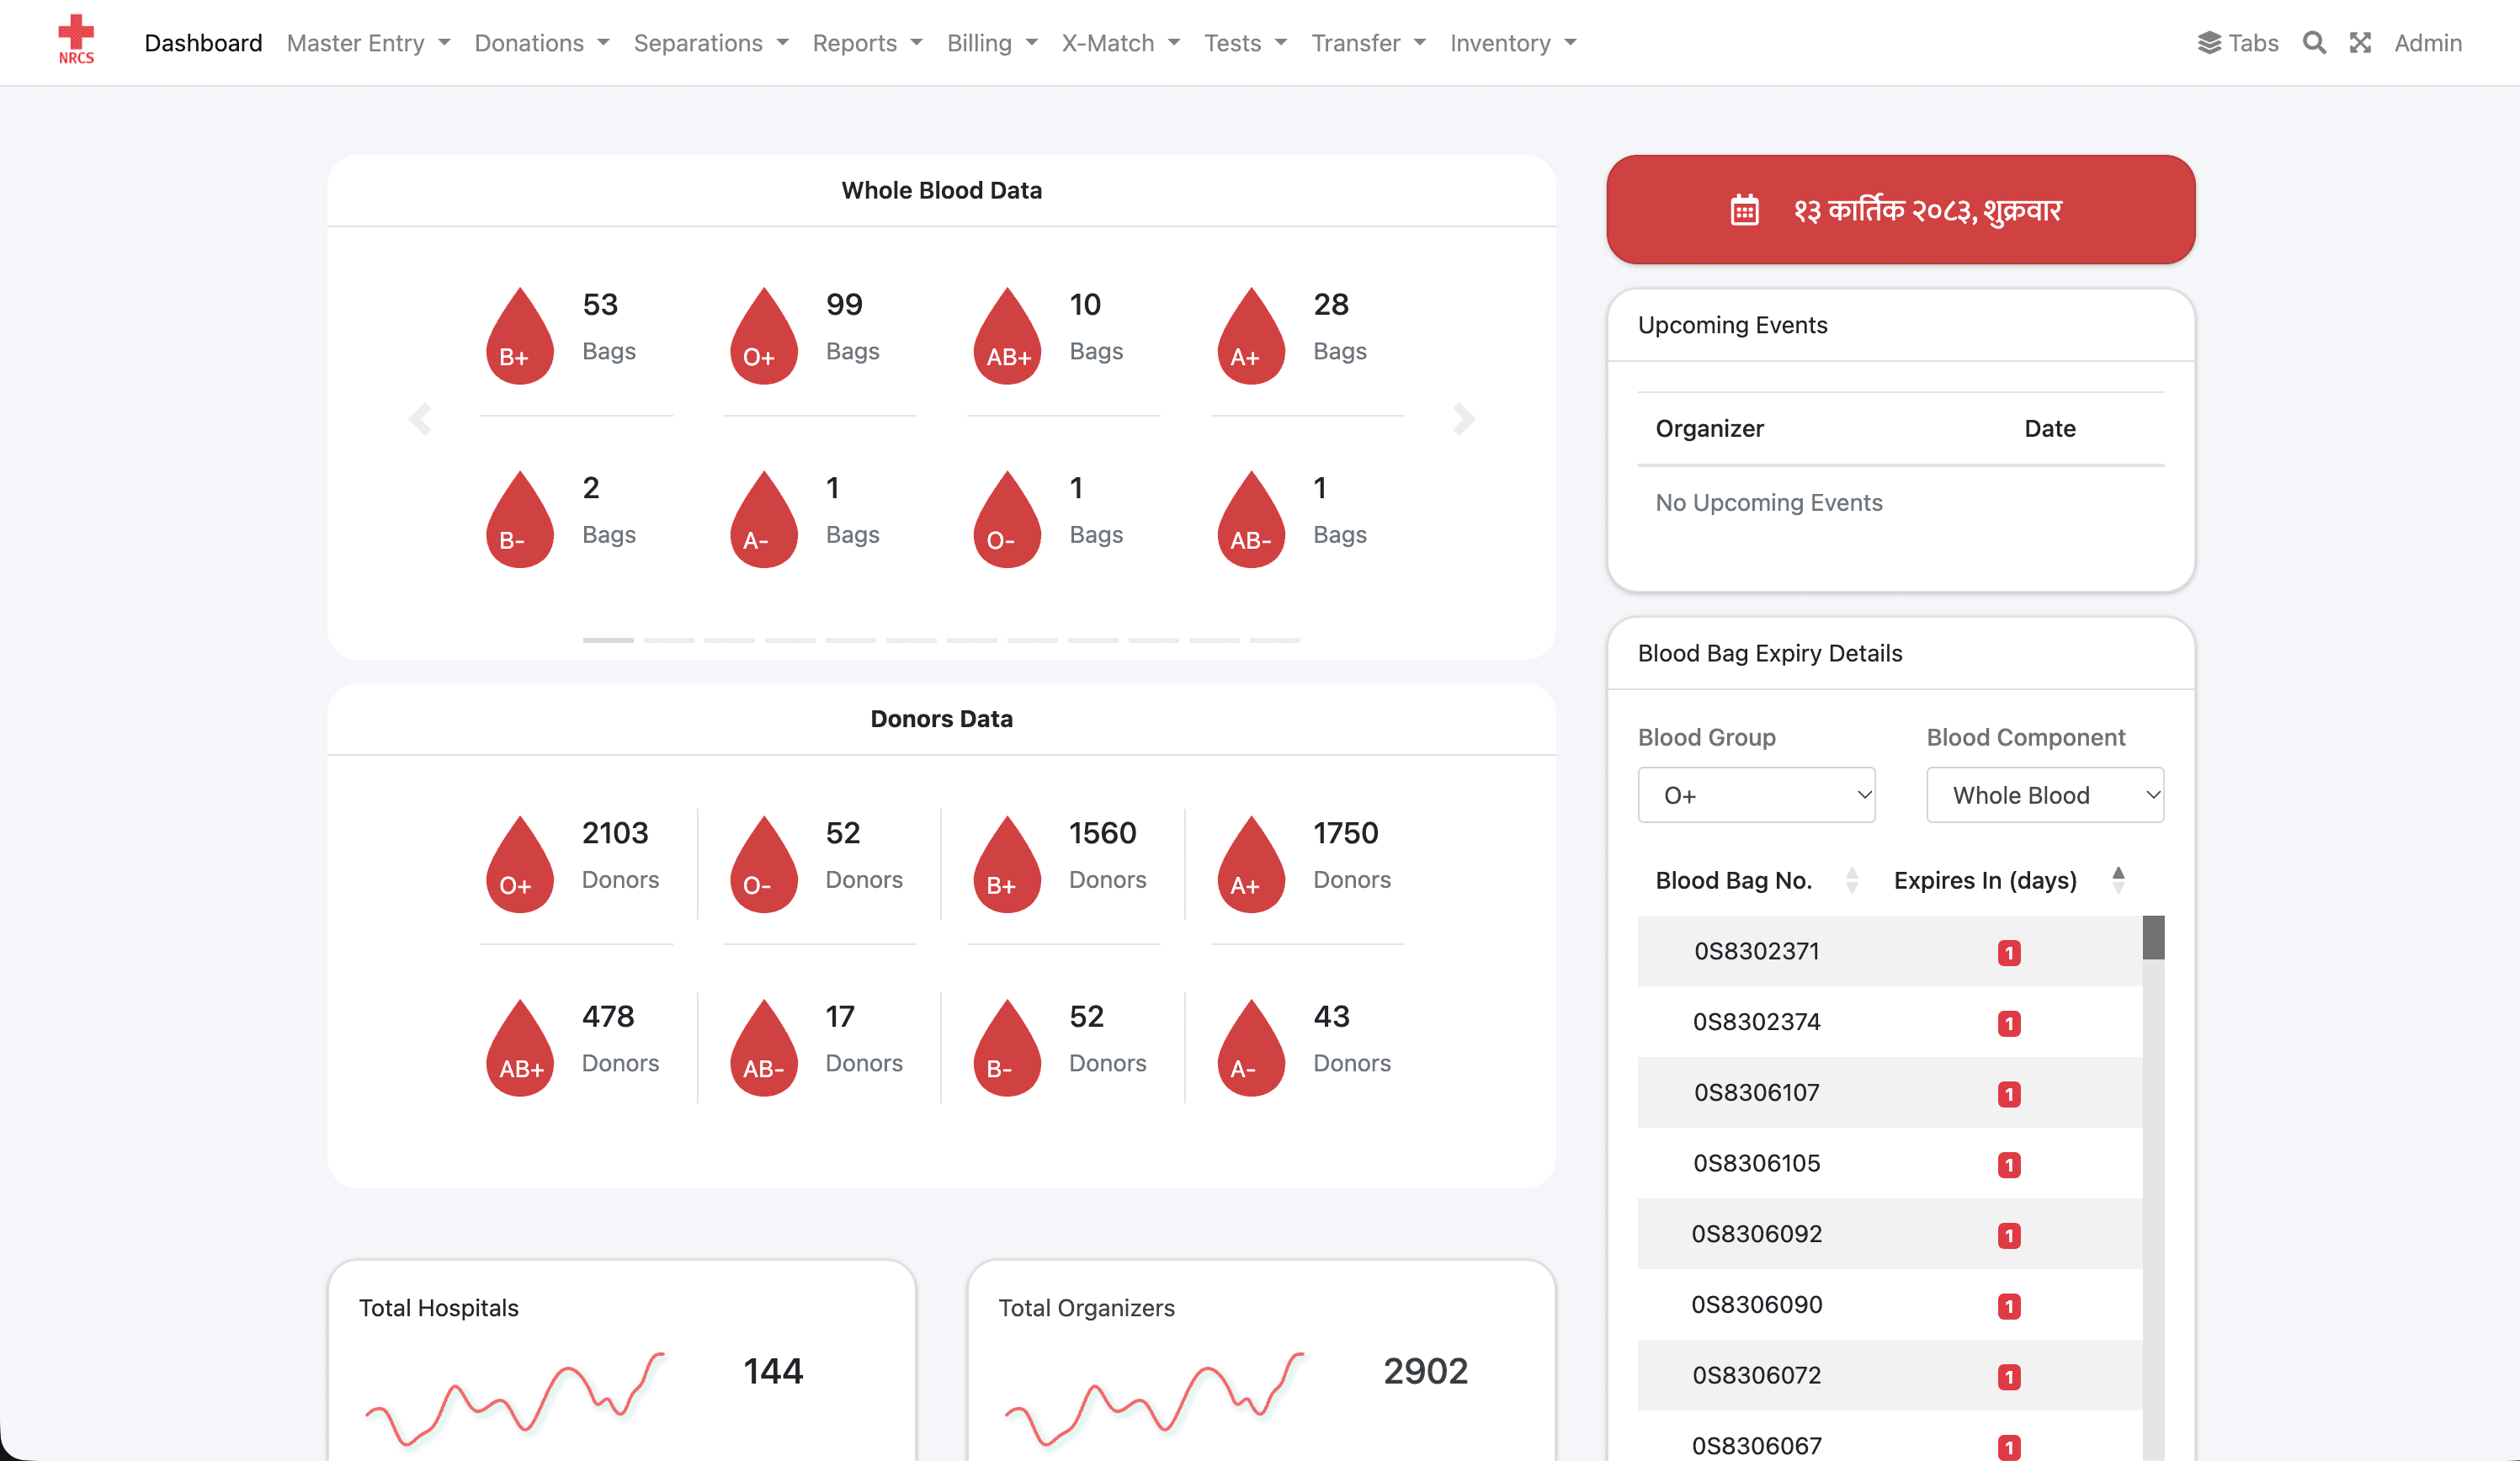Go to next Whole Blood slide arrow
2520x1461 pixels.
pos(1463,418)
